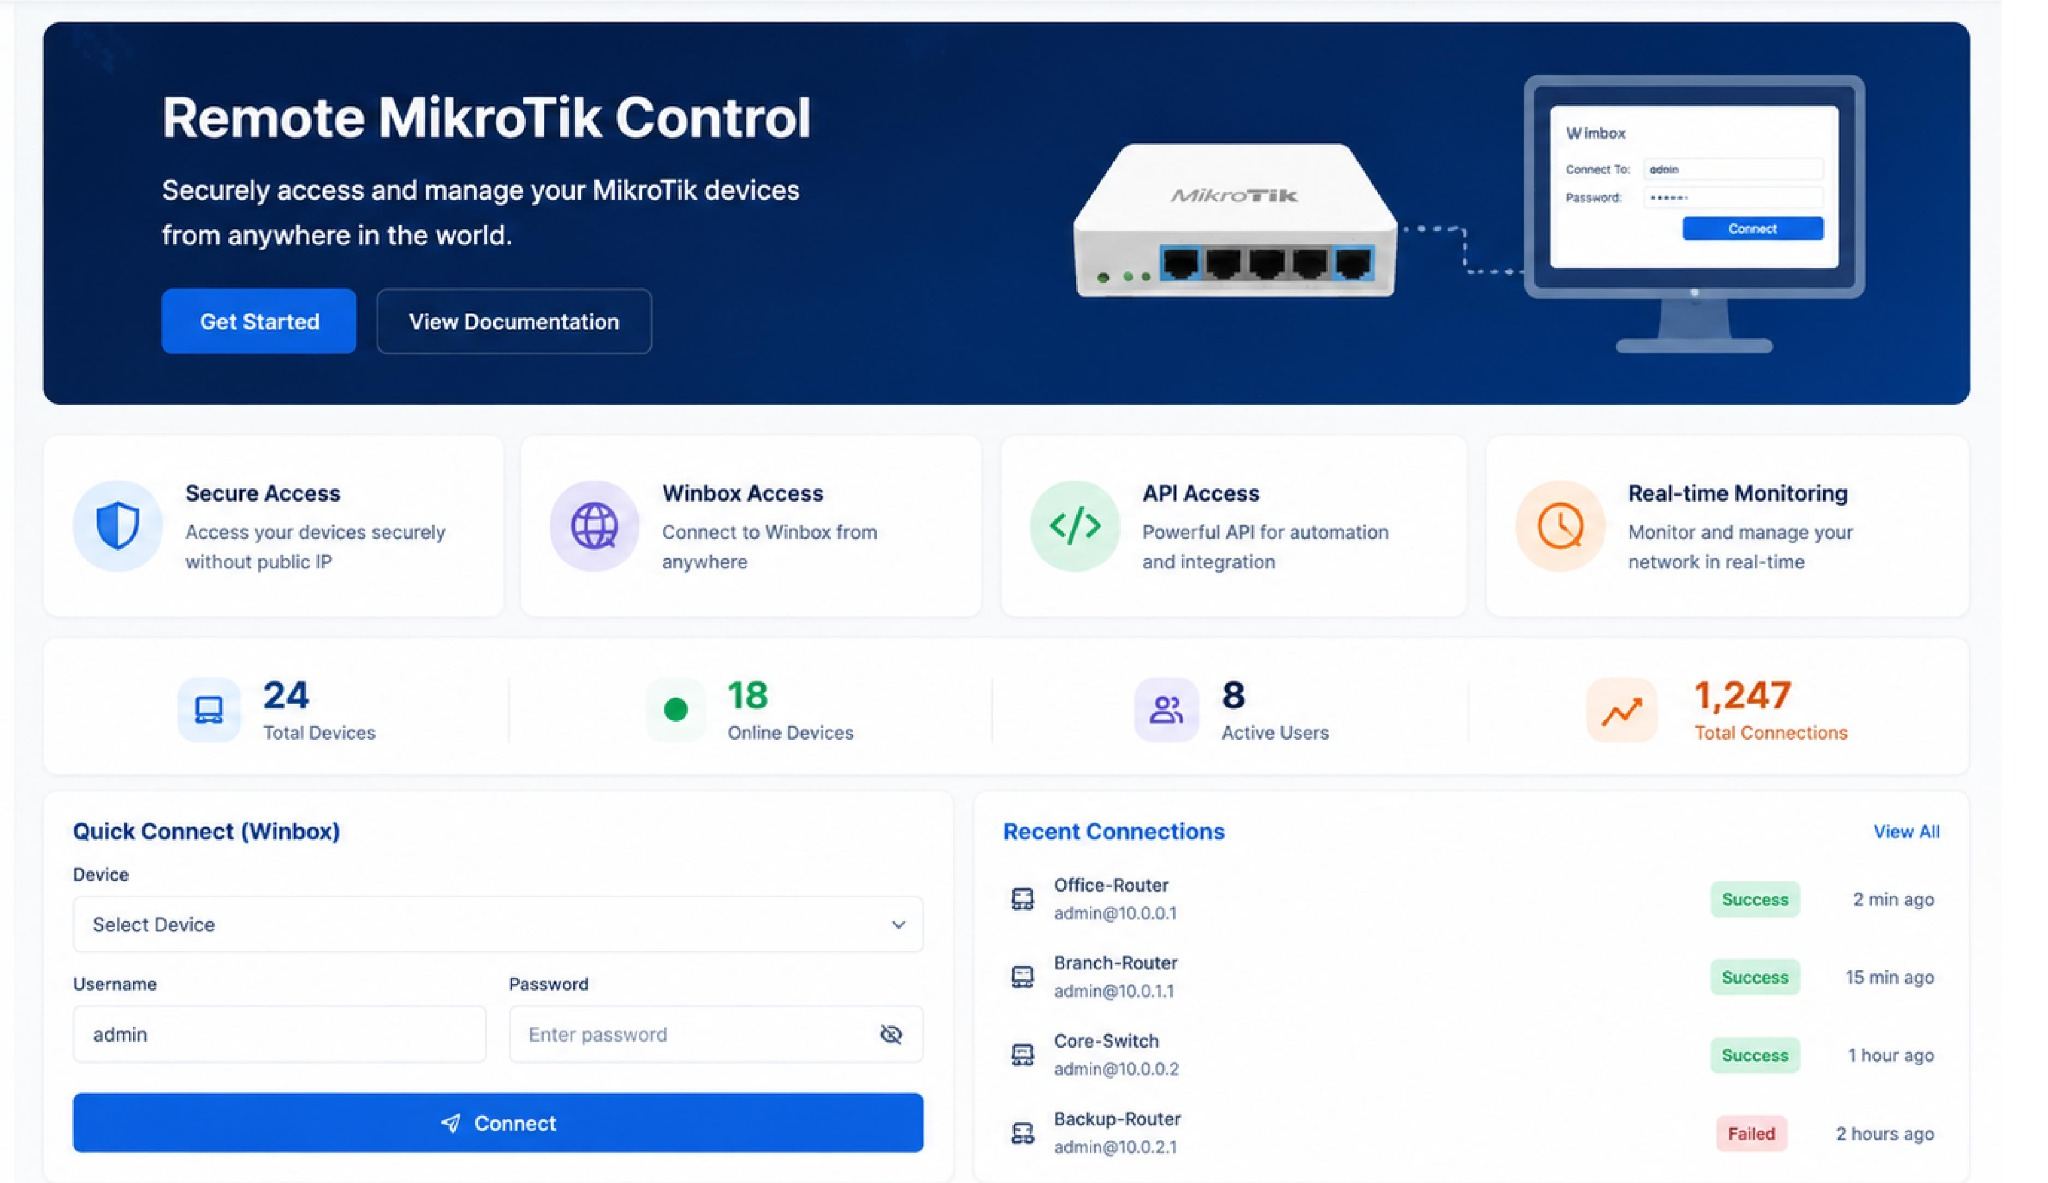Click the admin@10.0.2.1 address text
2048x1183 pixels.
pos(1115,1147)
